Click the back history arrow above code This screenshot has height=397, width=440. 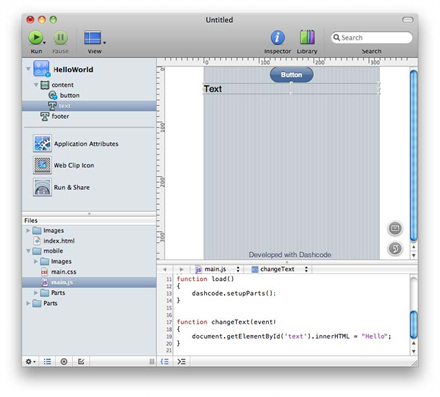pos(165,269)
